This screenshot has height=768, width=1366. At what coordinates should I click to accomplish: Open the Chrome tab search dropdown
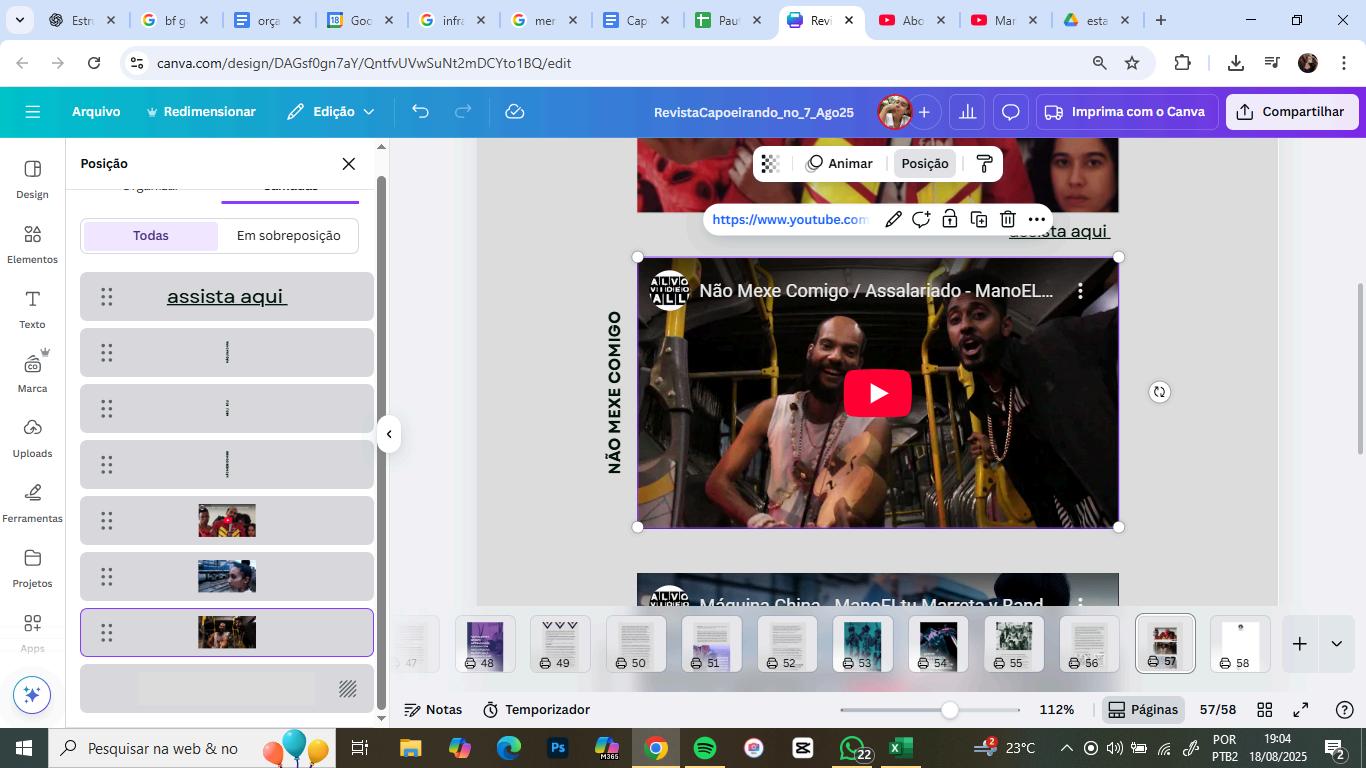(20, 20)
